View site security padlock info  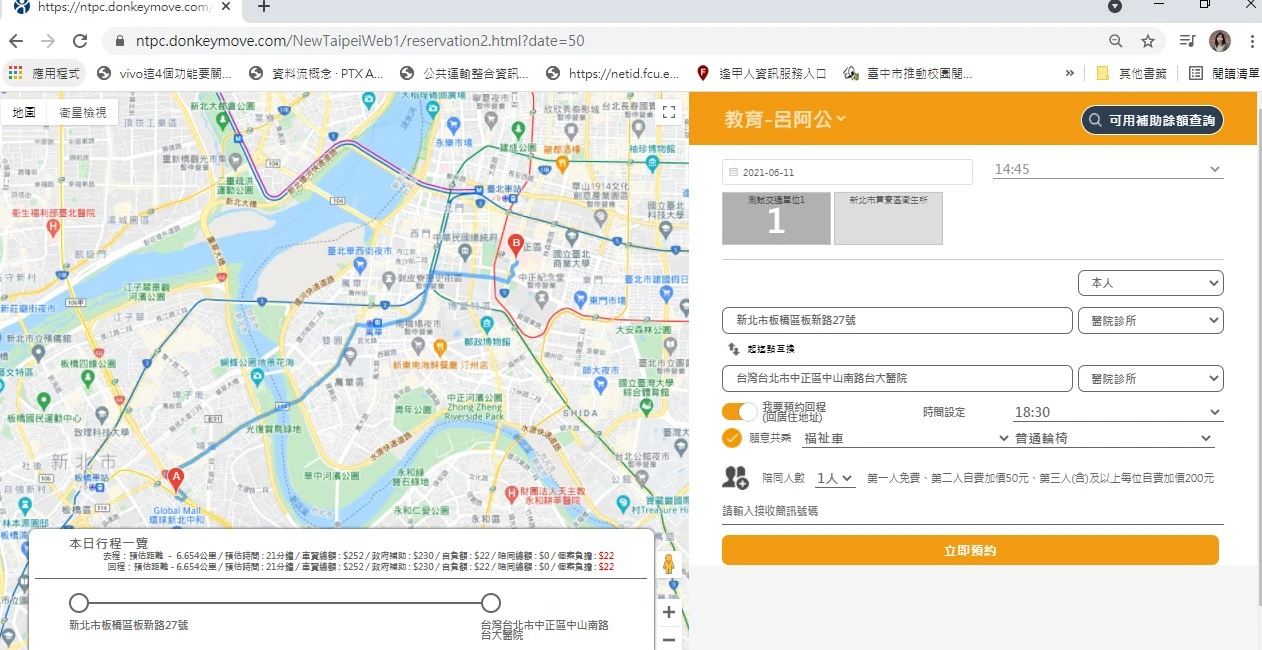(x=119, y=41)
